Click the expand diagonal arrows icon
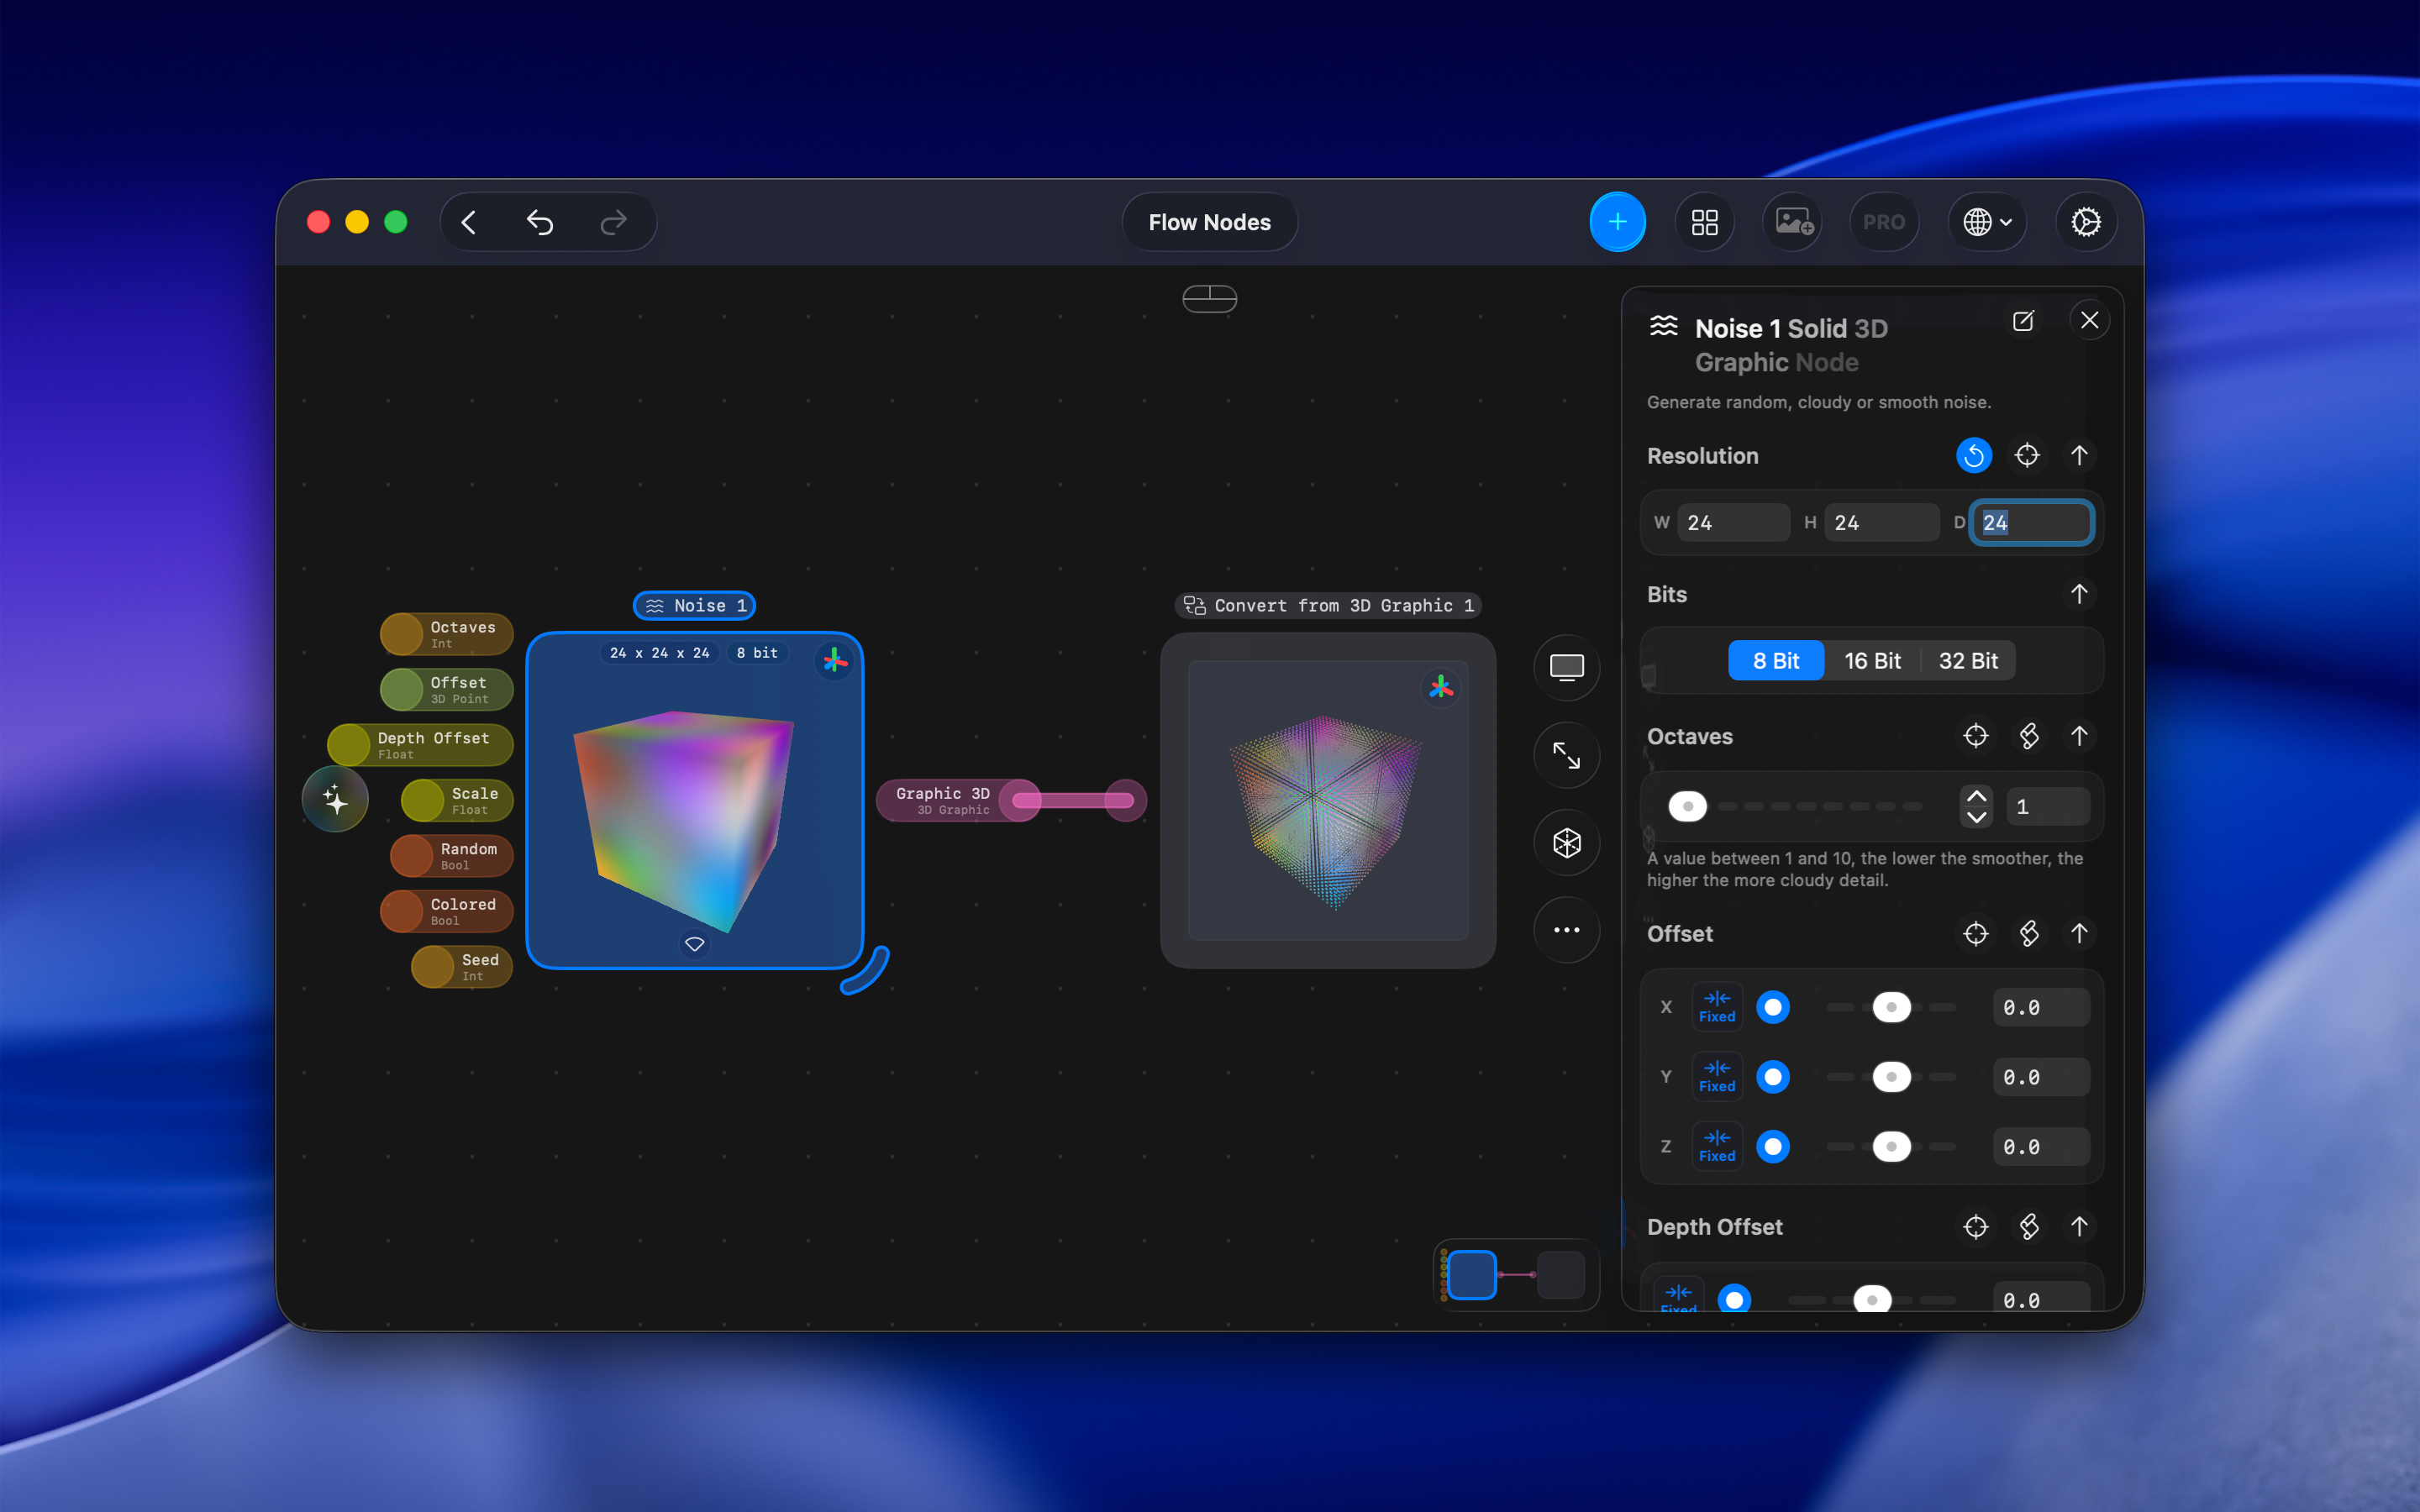Viewport: 2420px width, 1512px height. pos(1566,755)
